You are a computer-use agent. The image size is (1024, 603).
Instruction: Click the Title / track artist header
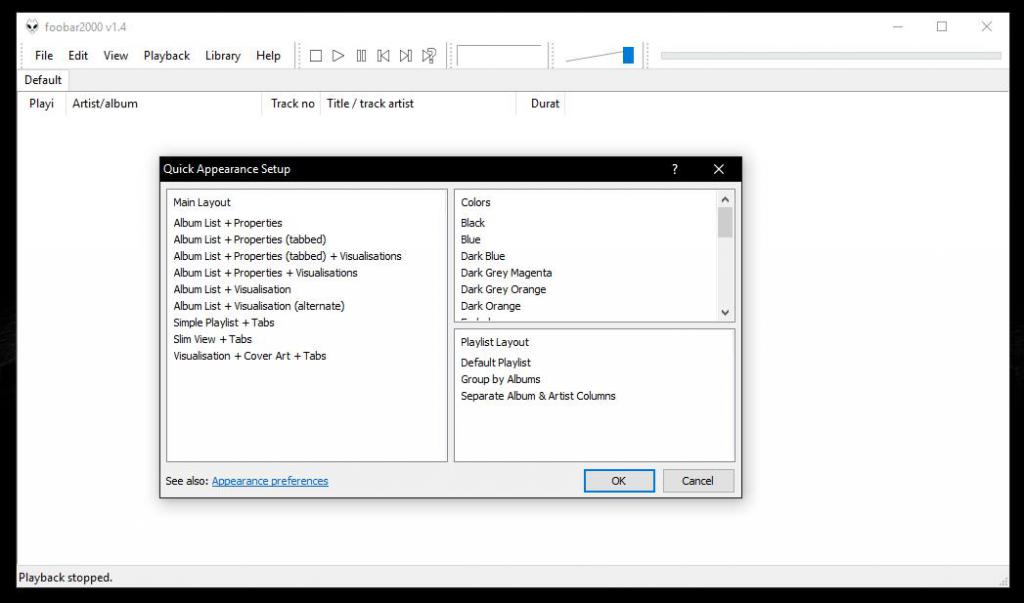coord(418,103)
